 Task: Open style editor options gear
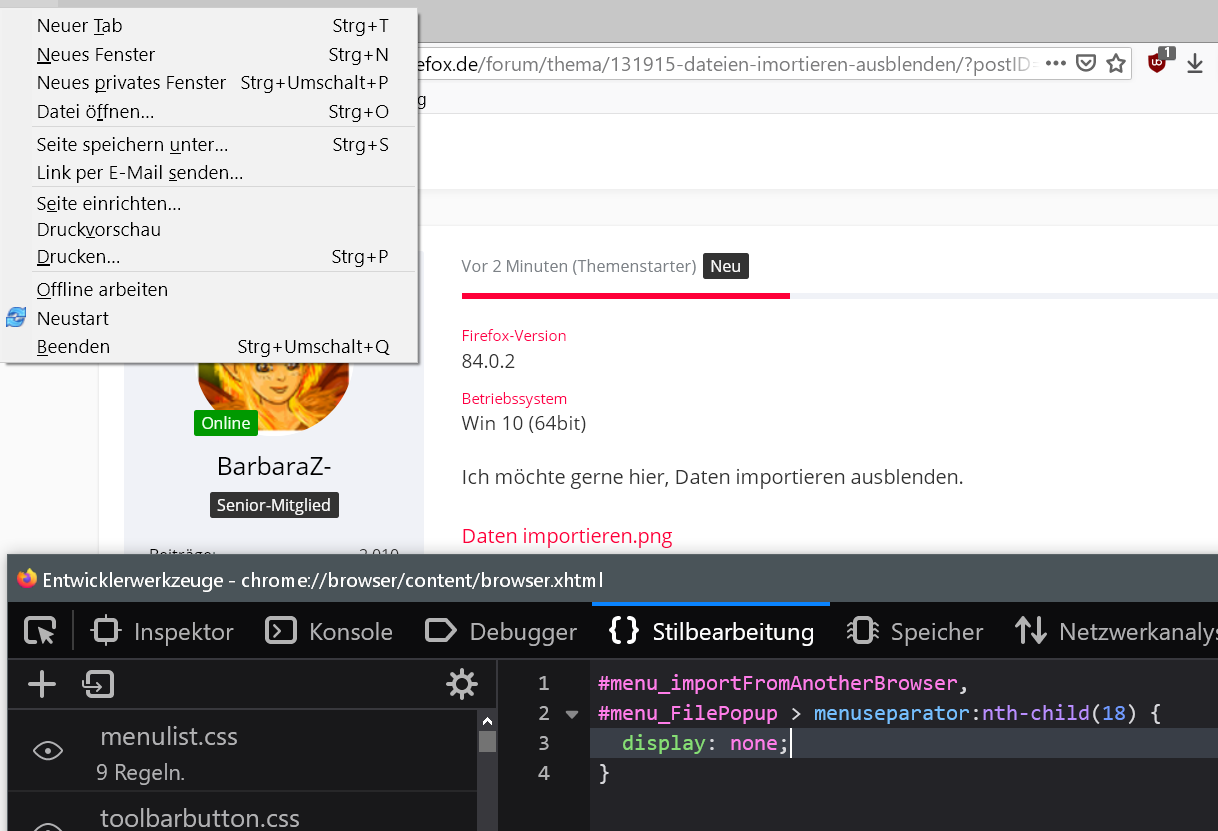click(461, 685)
